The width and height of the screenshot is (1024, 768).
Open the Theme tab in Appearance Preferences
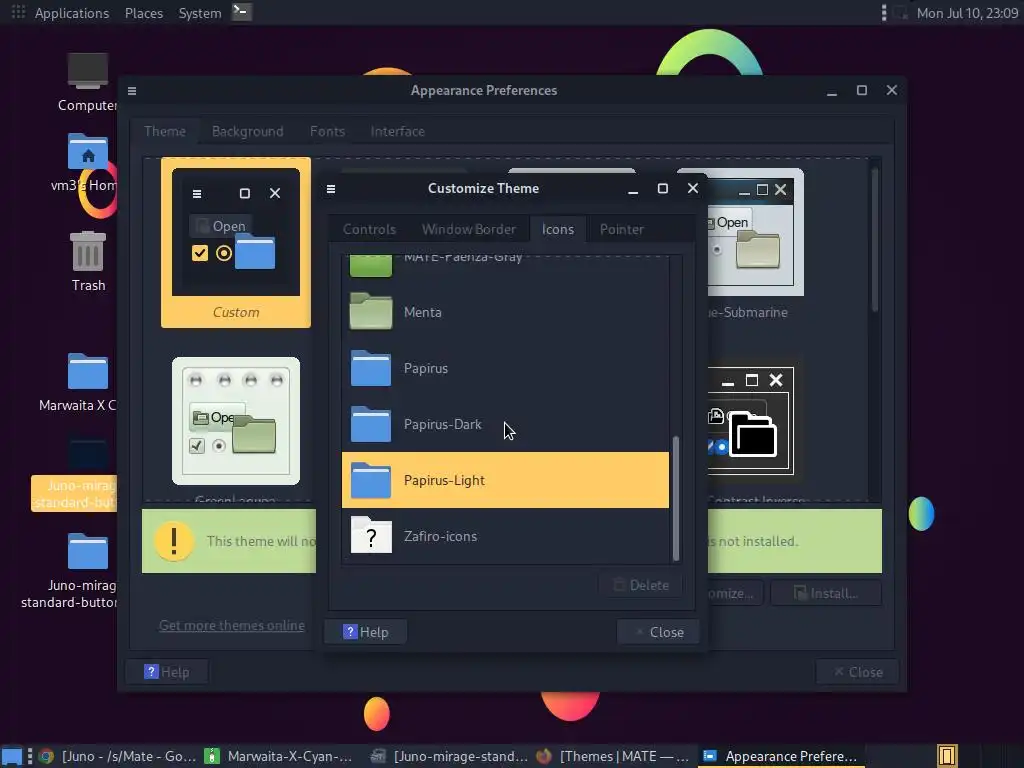point(165,131)
